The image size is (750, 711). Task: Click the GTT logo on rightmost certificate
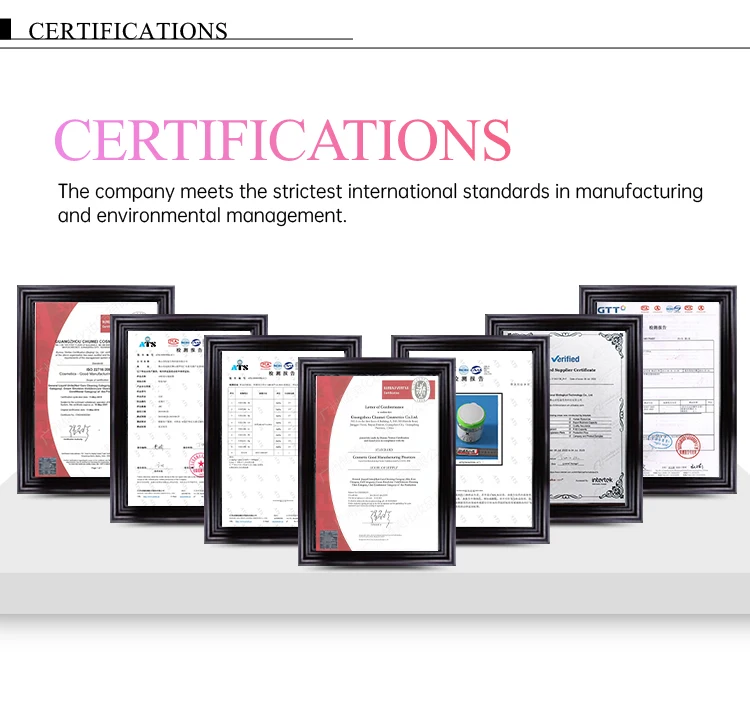coord(611,310)
